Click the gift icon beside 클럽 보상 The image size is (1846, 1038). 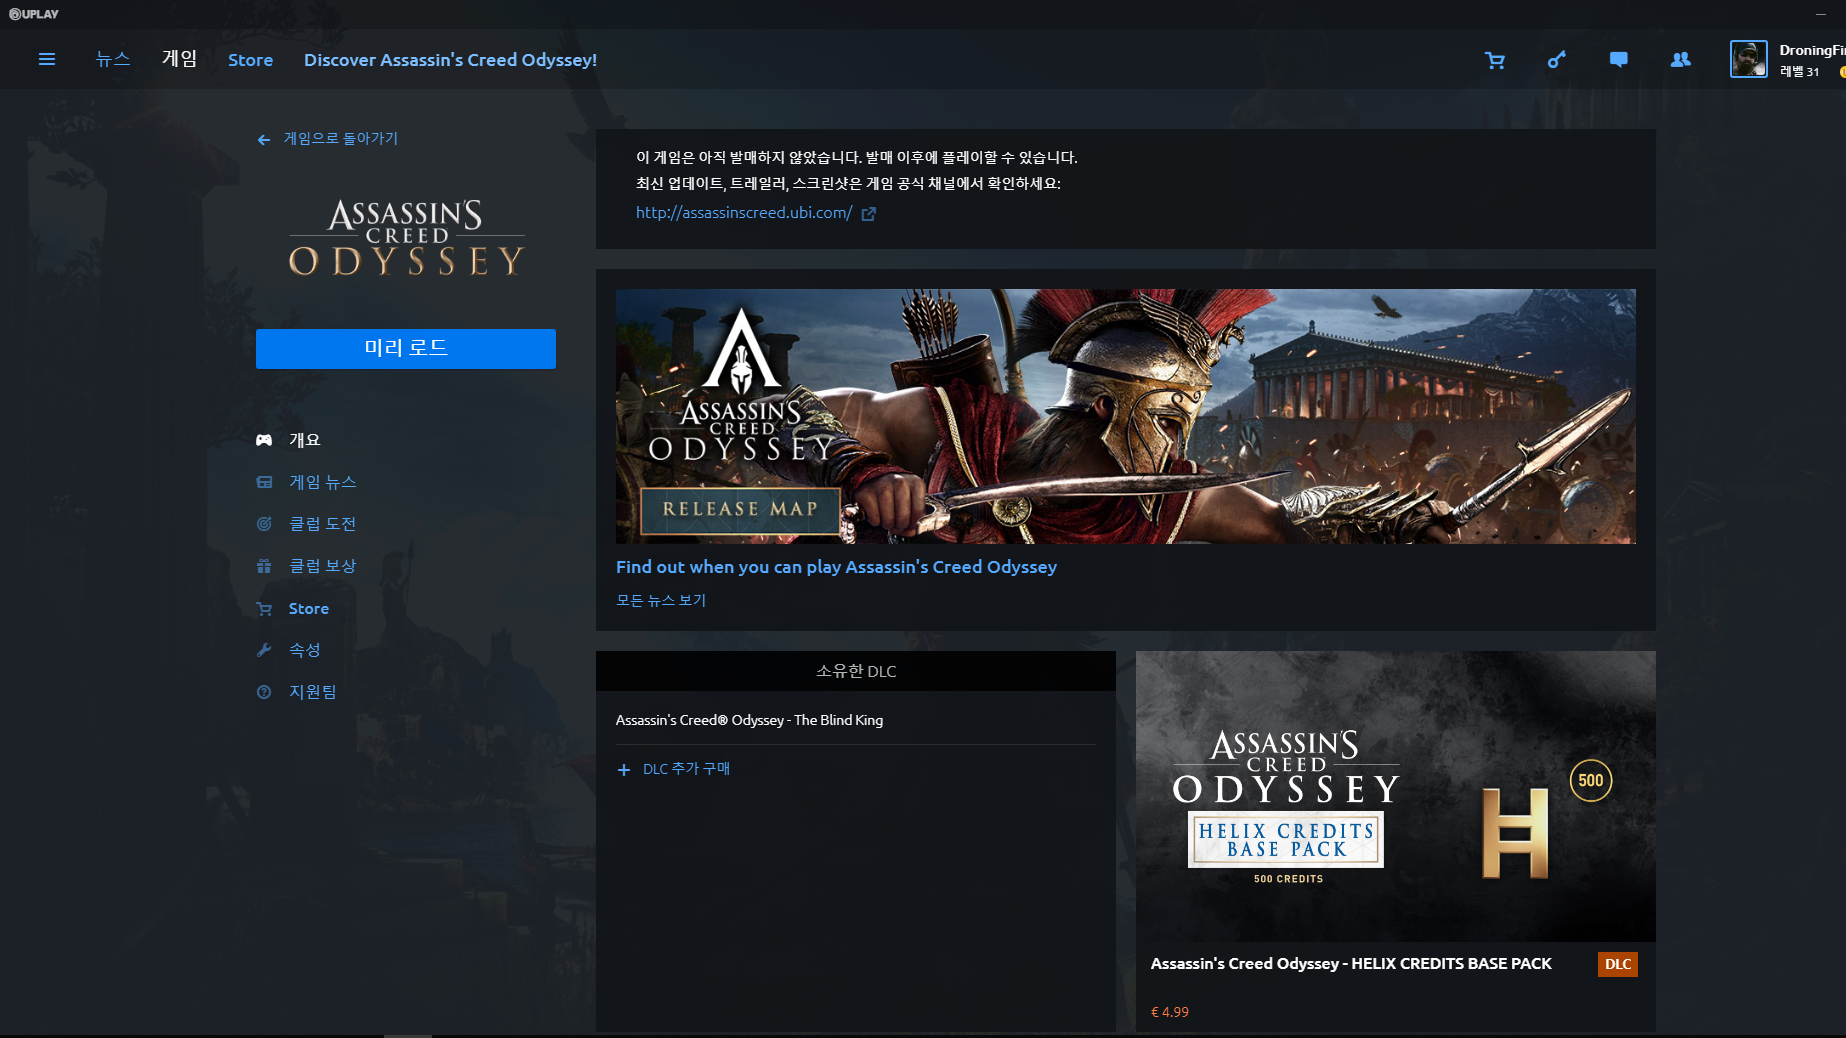(264, 566)
